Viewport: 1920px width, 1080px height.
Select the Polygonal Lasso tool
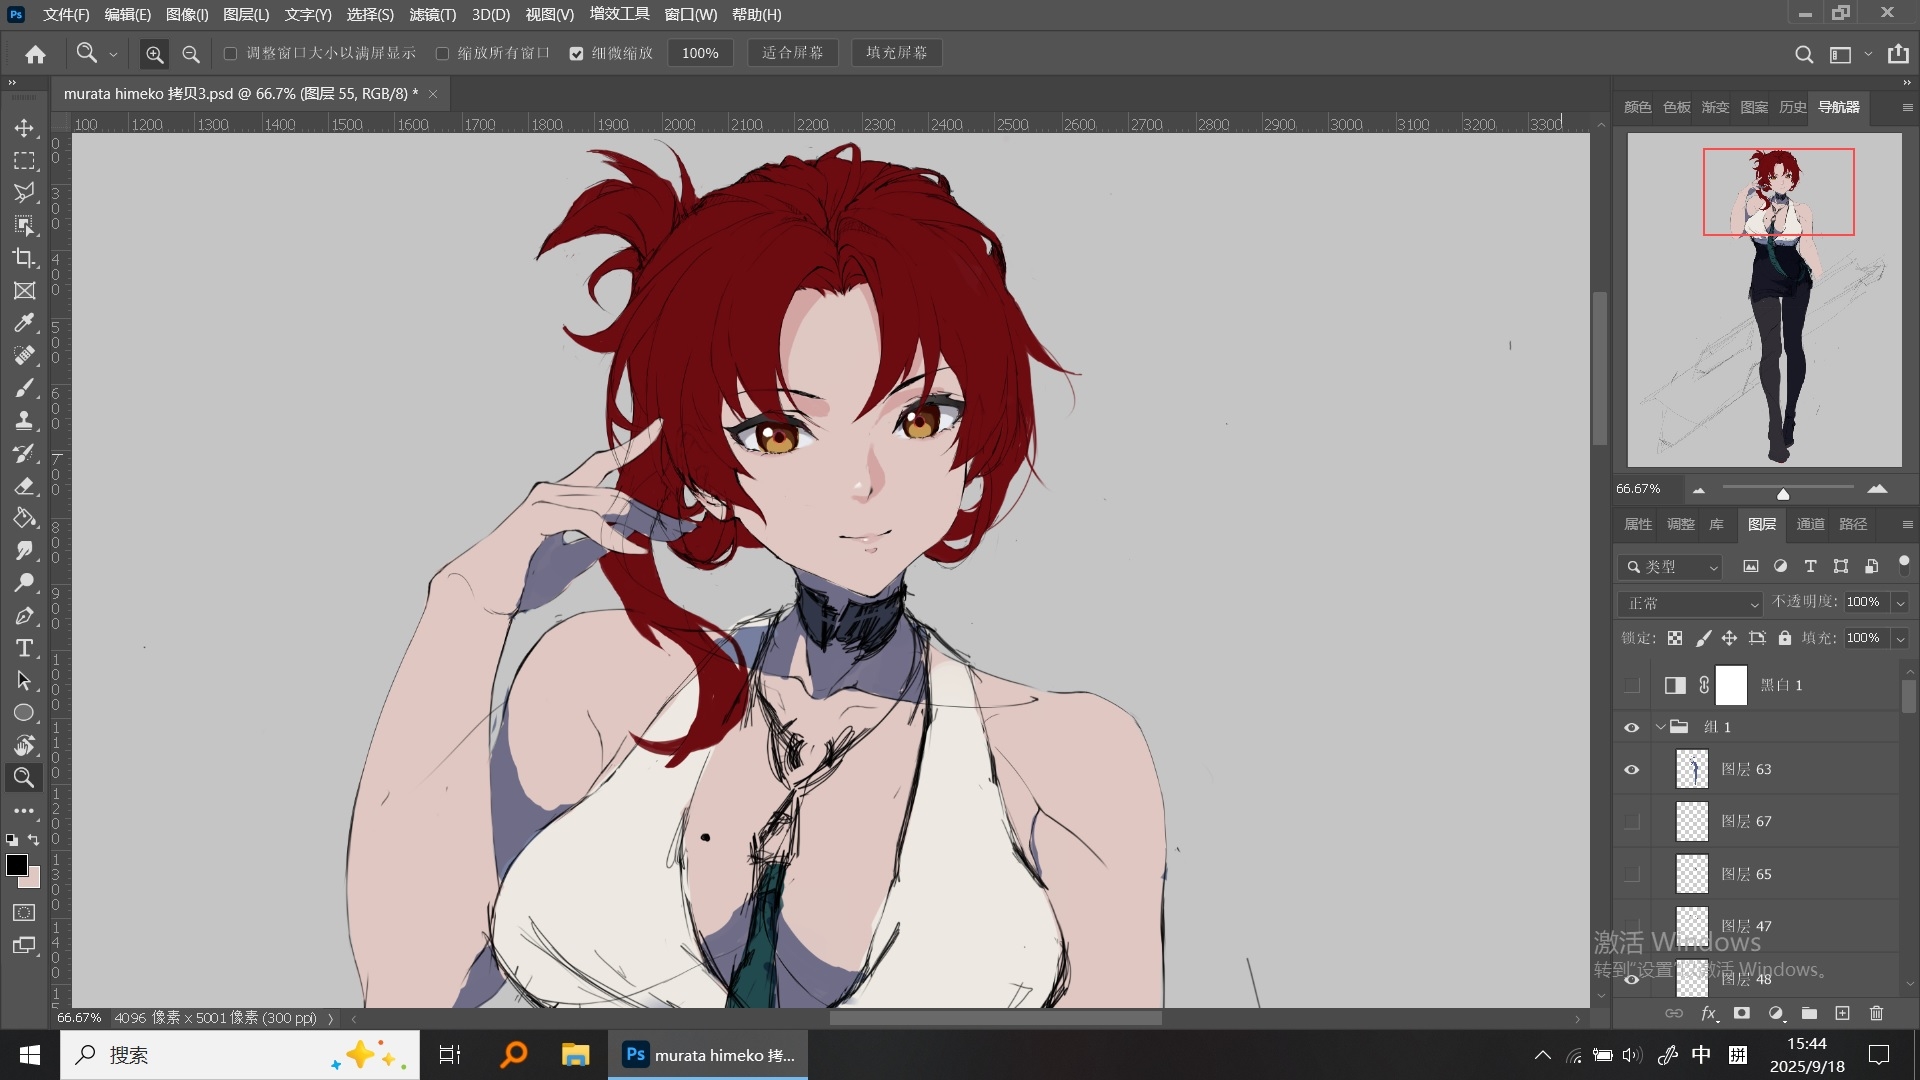point(24,193)
